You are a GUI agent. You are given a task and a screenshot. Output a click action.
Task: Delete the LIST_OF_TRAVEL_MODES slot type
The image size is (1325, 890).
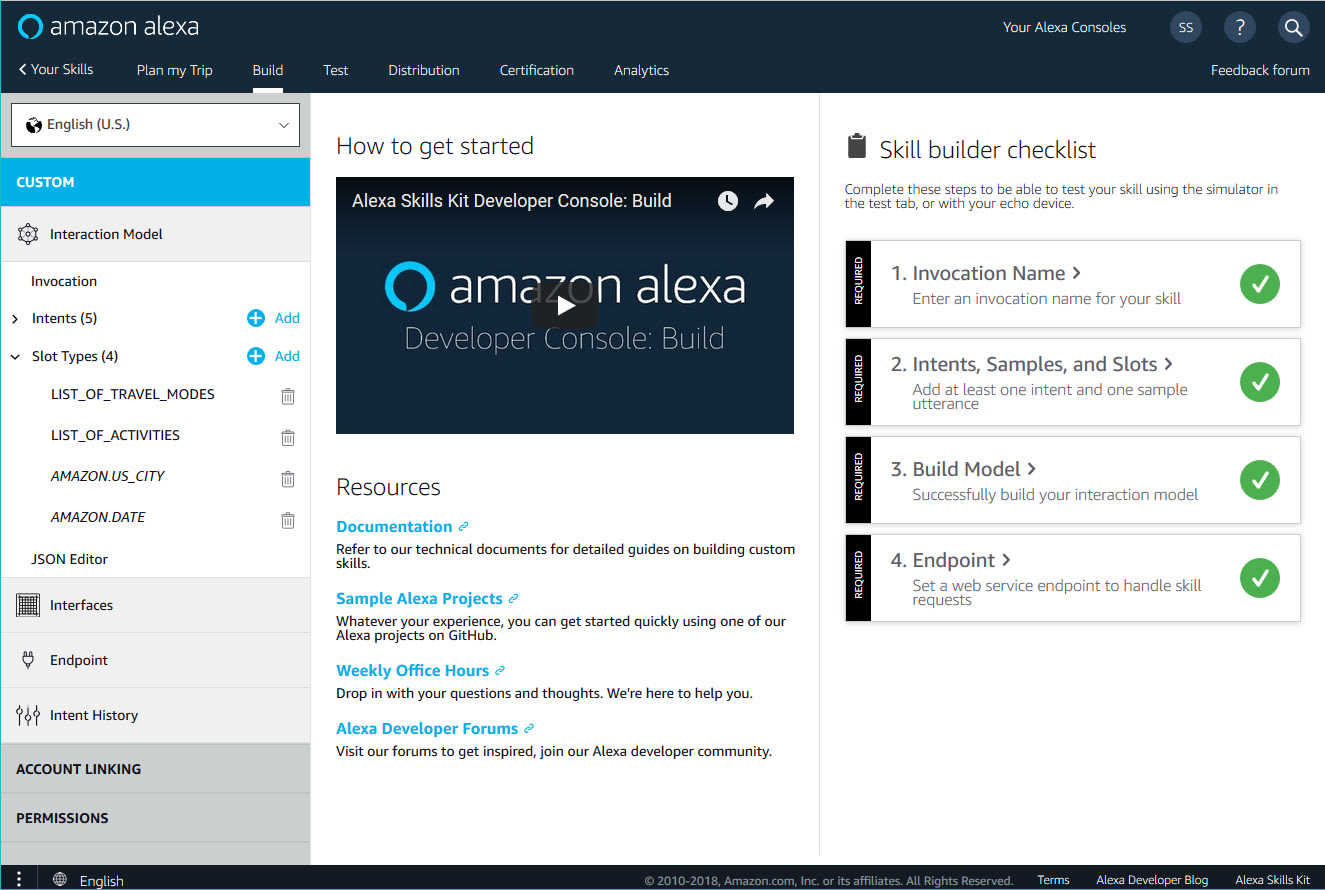(x=288, y=396)
